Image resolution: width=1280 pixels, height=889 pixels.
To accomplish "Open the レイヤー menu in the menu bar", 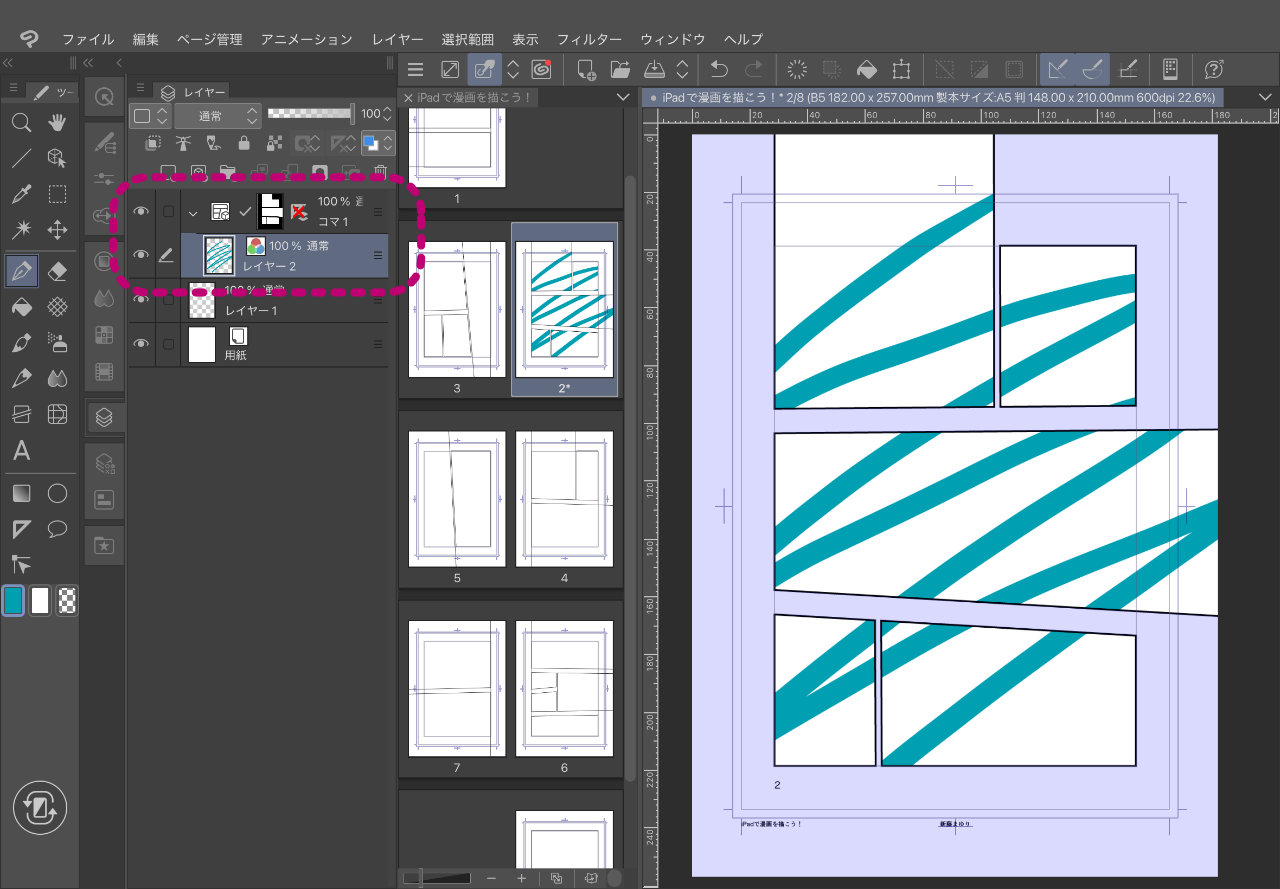I will click(397, 39).
